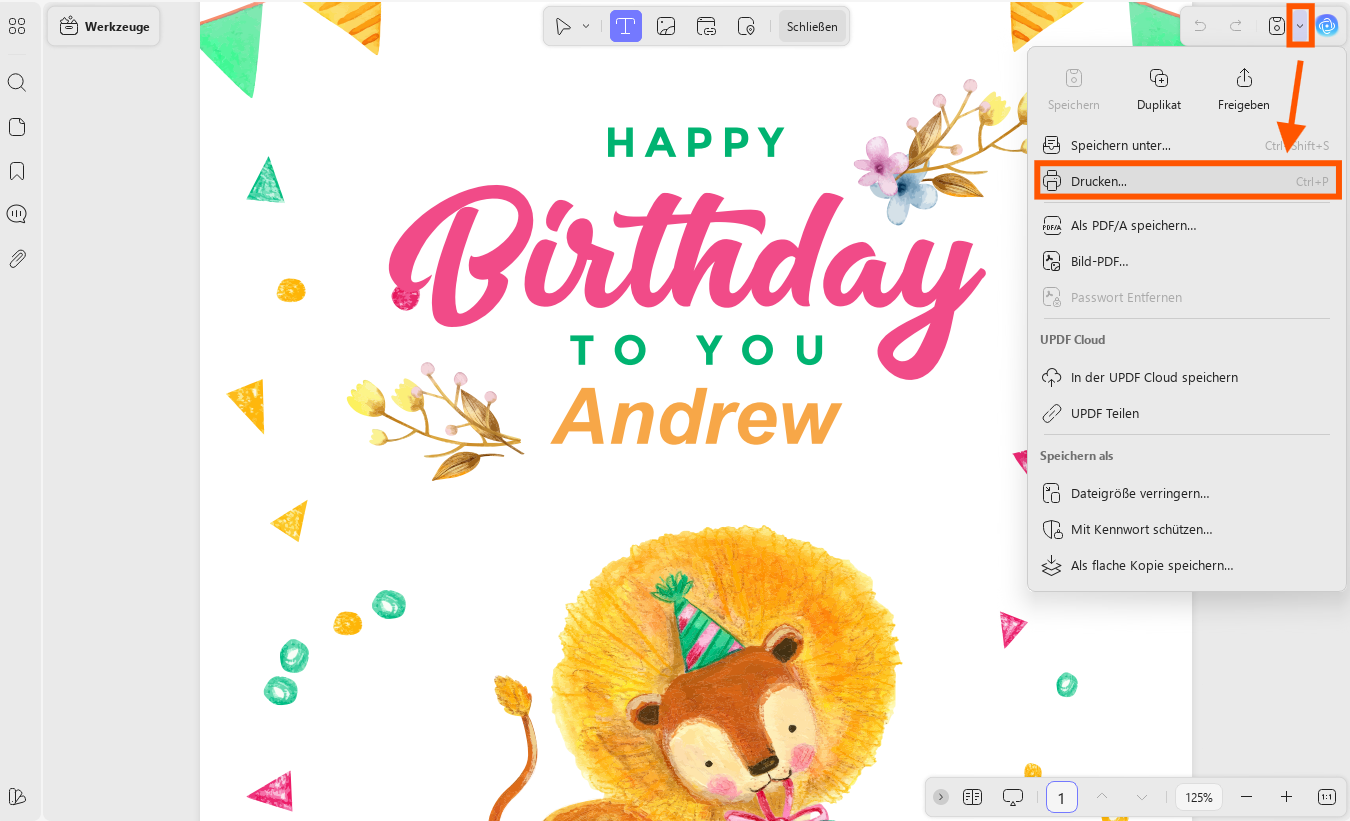Expand the bottom toolbar collapse chevron
Image resolution: width=1350 pixels, height=821 pixels.
941,797
